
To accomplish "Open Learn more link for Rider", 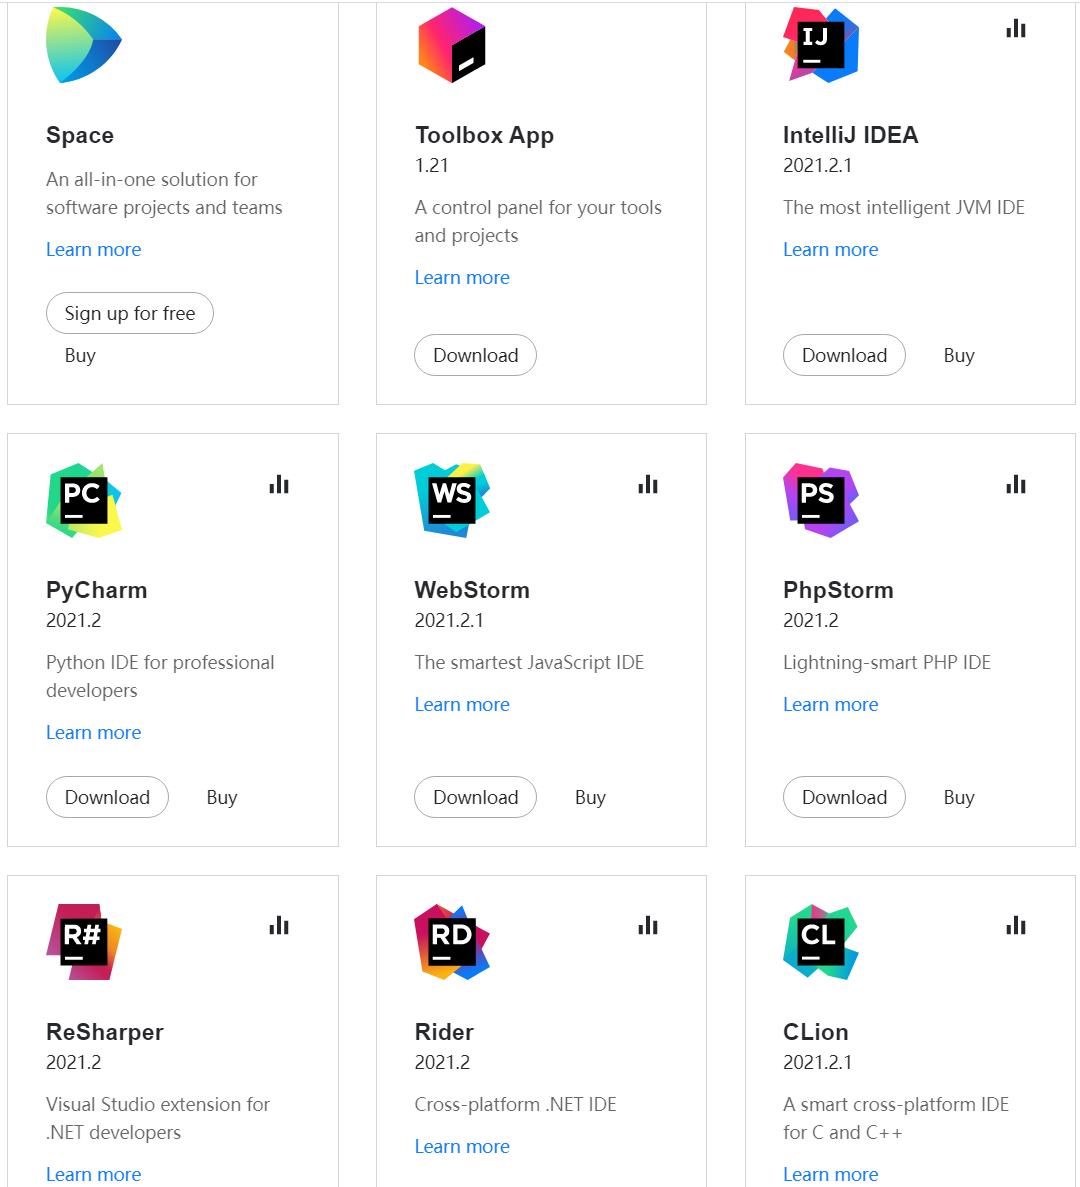I will pyautogui.click(x=462, y=1147).
